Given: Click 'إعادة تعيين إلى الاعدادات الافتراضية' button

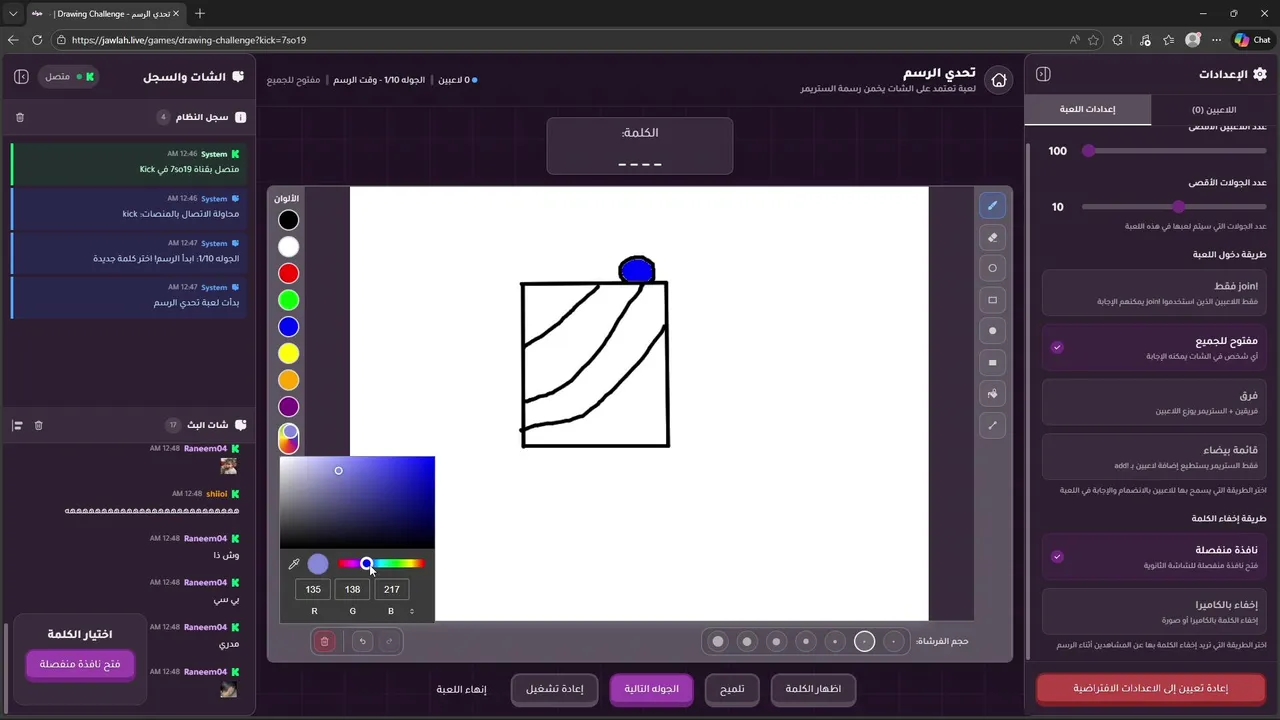Looking at the screenshot, I should (x=1150, y=689).
